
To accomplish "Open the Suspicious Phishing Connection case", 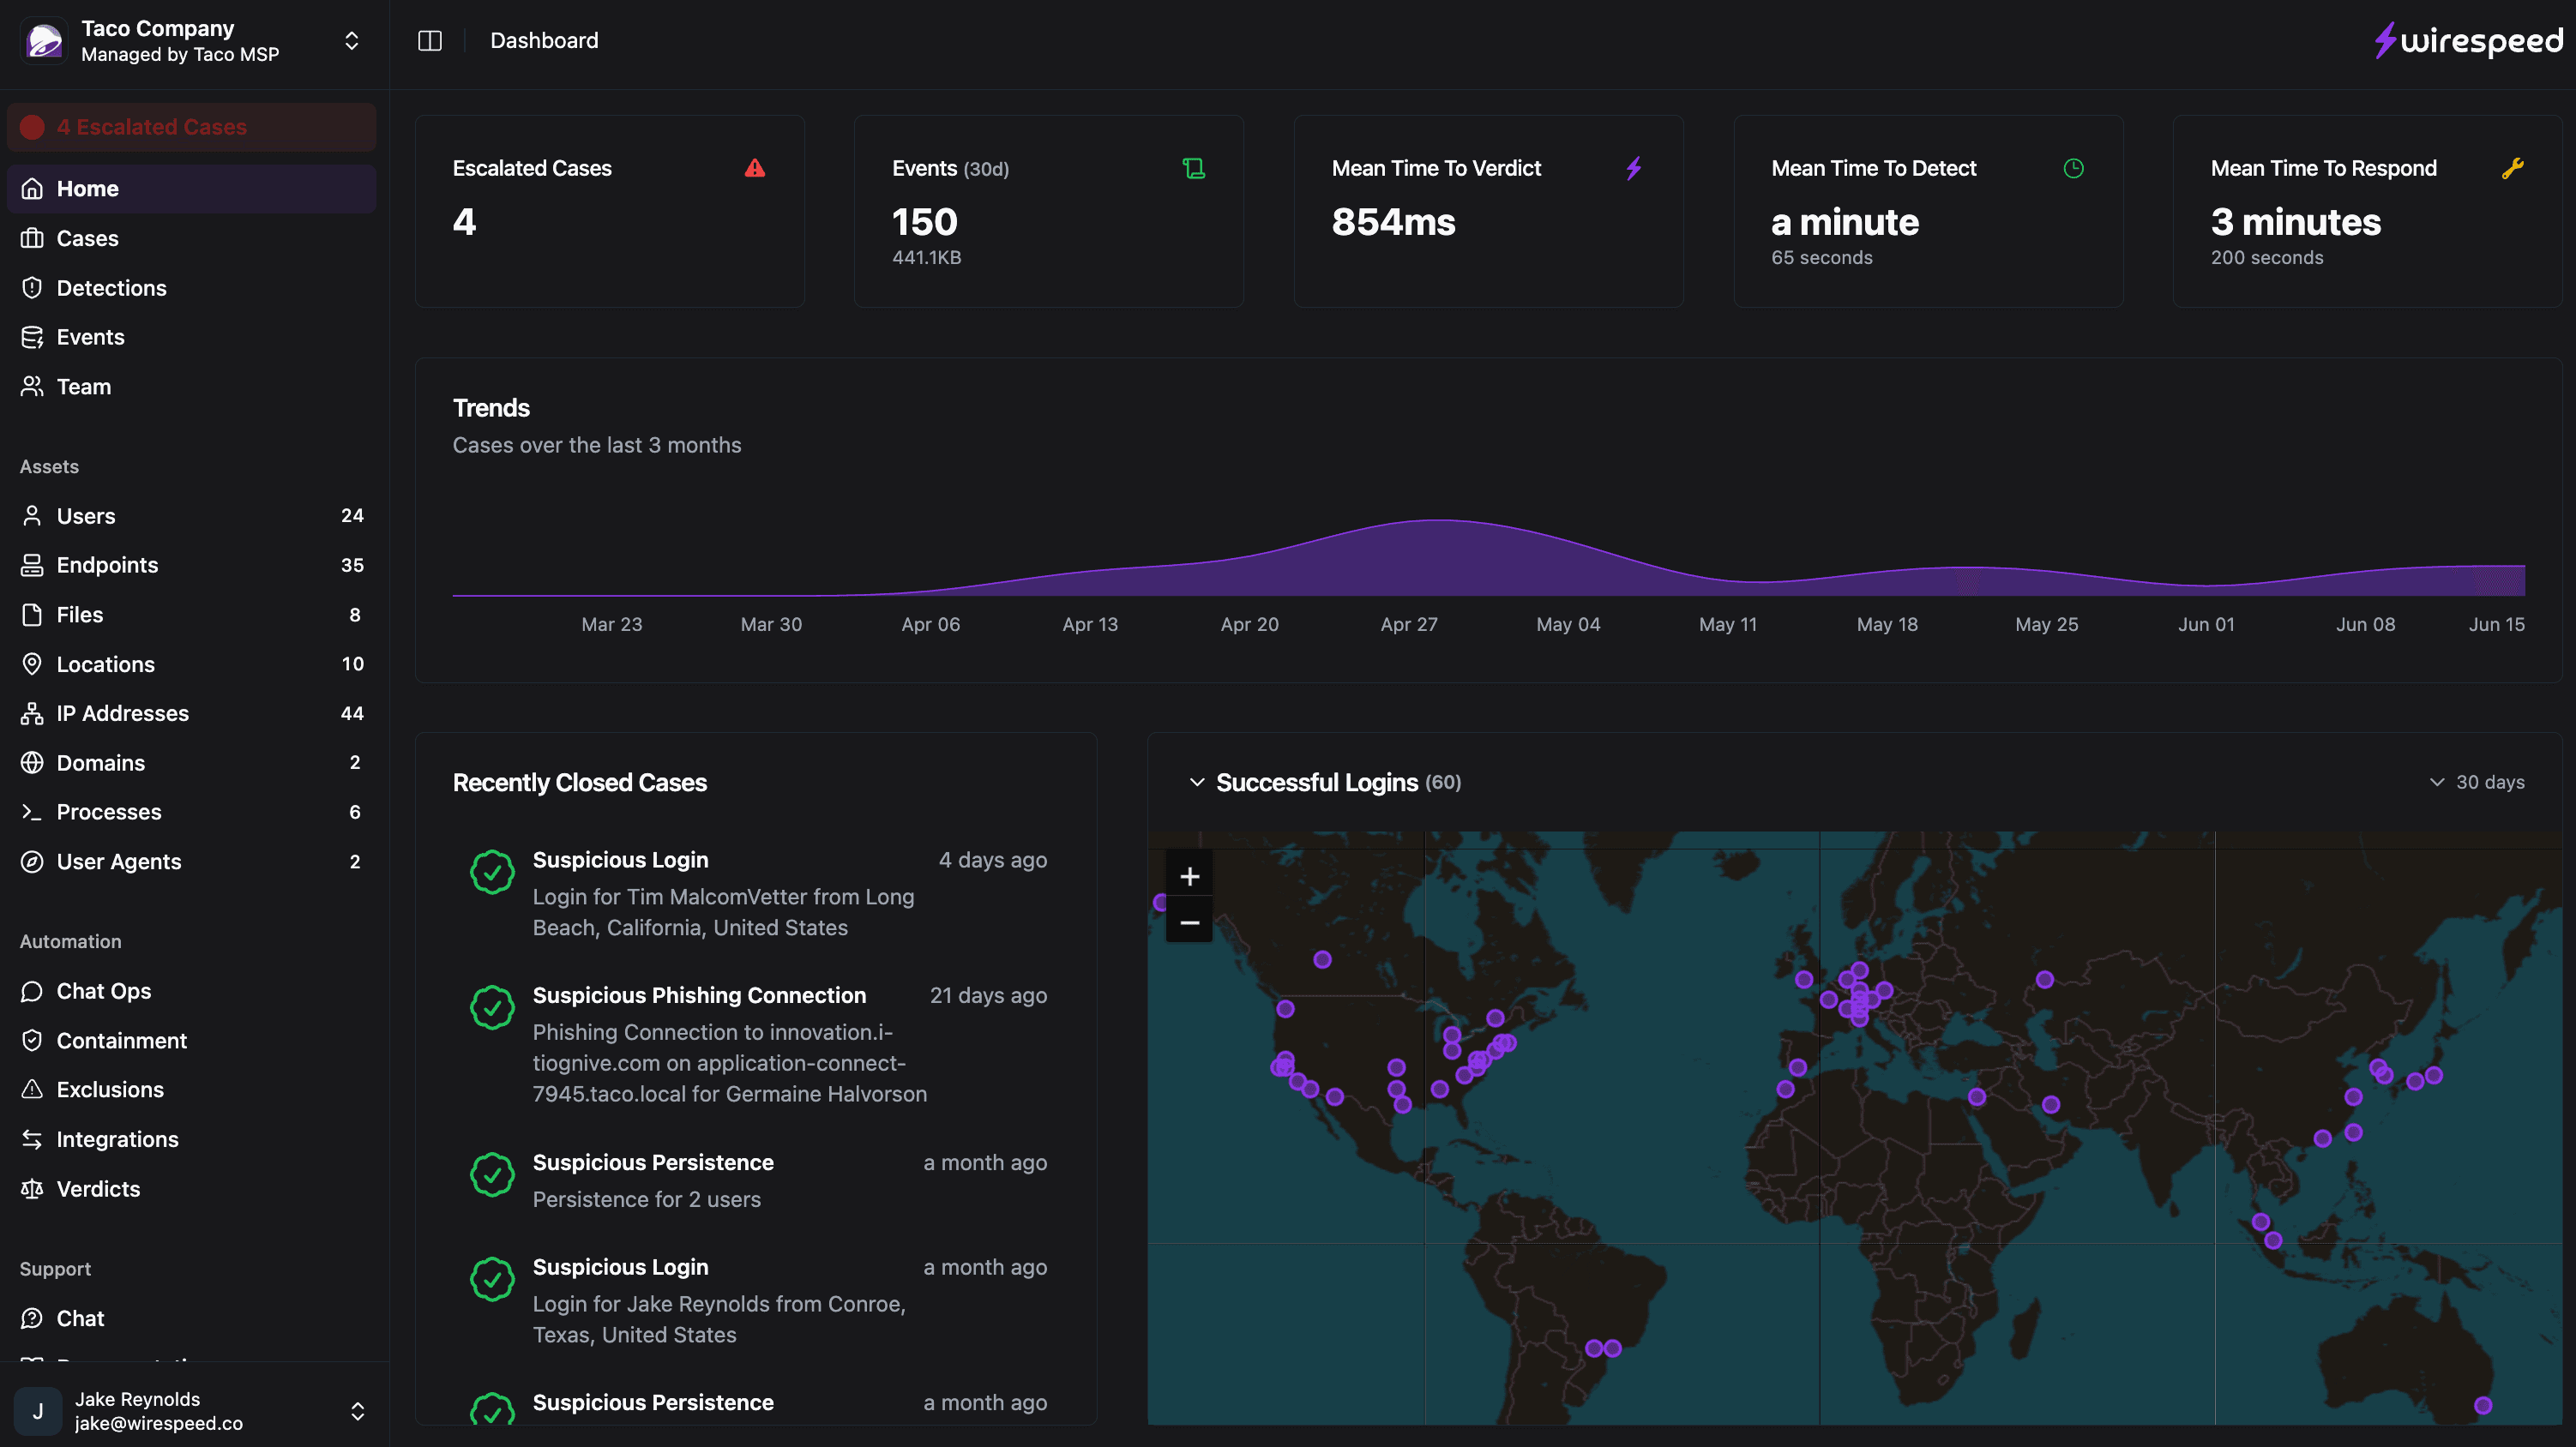I will 699,995.
